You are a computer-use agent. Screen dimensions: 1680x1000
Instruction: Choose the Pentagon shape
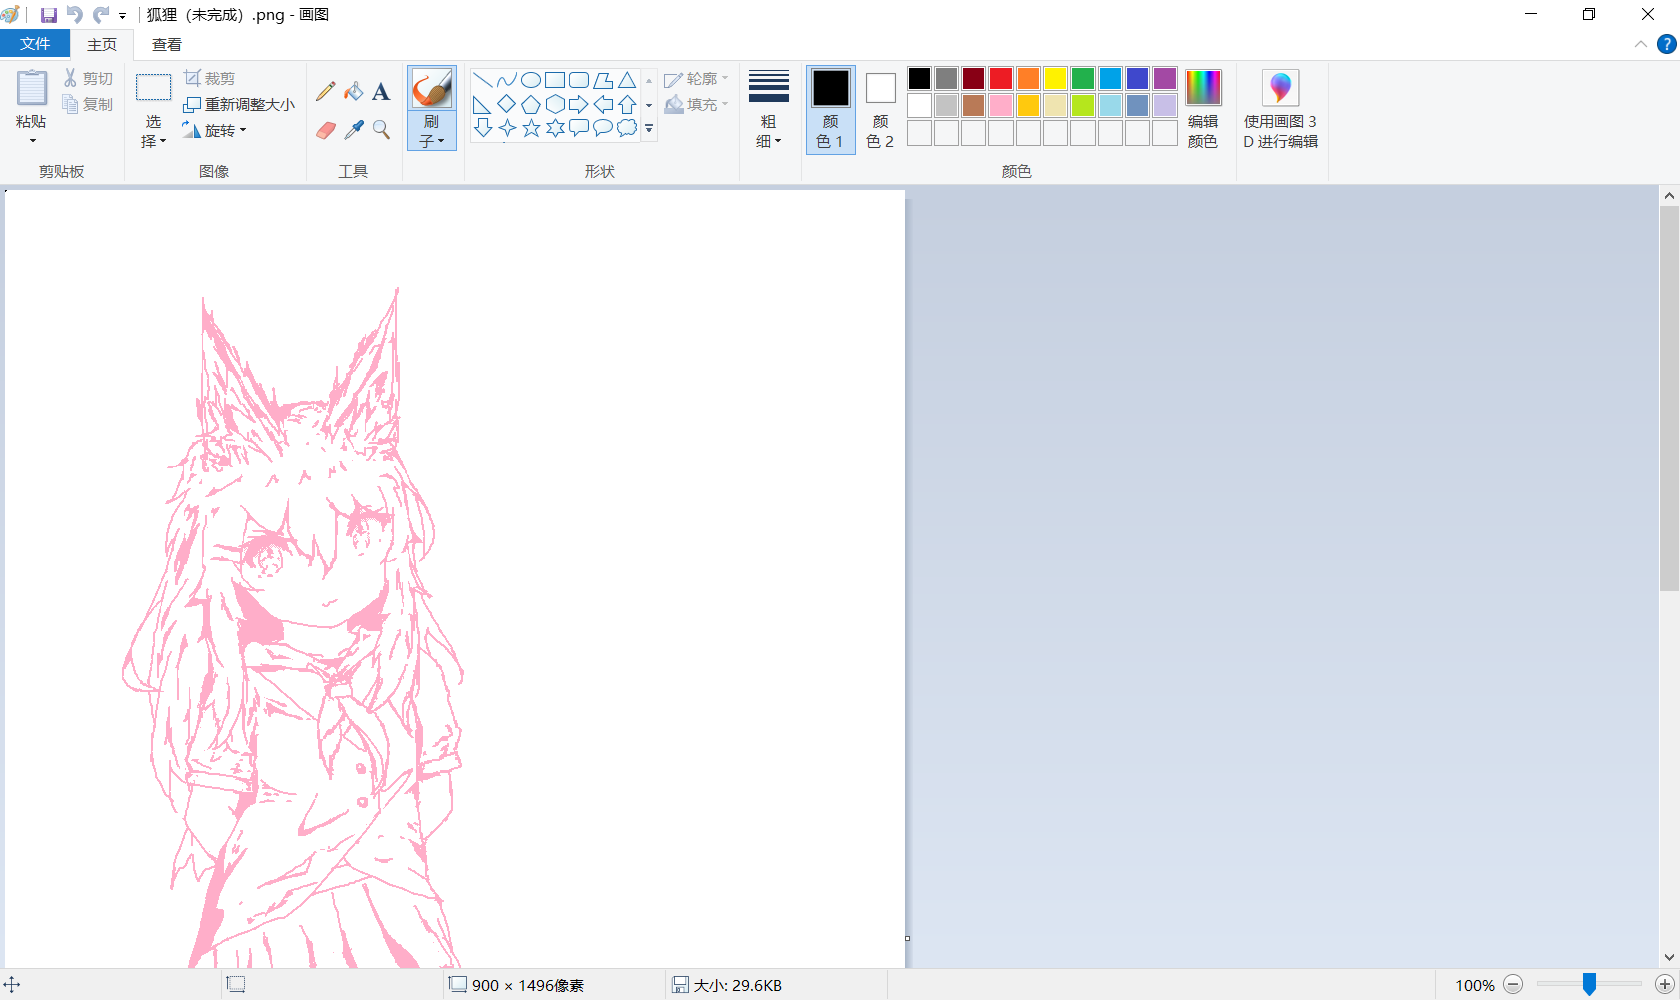click(531, 104)
